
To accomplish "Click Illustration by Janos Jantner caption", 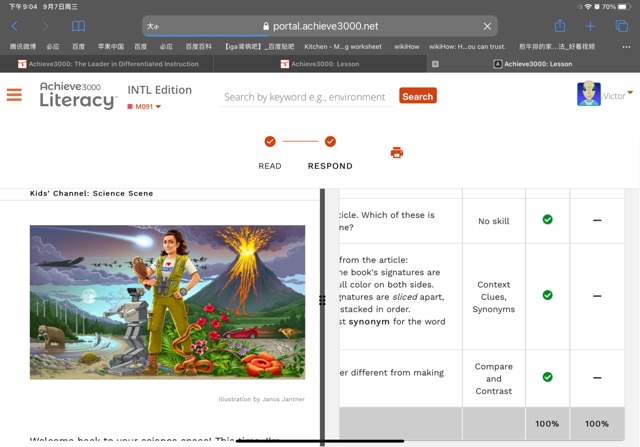I will [262, 399].
